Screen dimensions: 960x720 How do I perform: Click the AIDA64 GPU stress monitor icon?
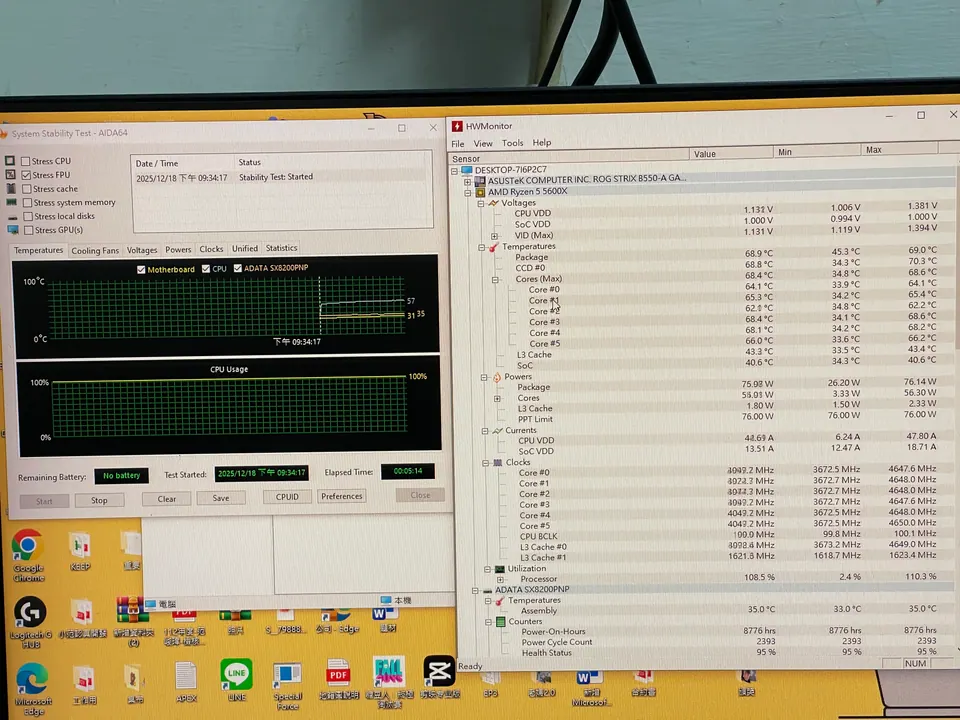13,230
